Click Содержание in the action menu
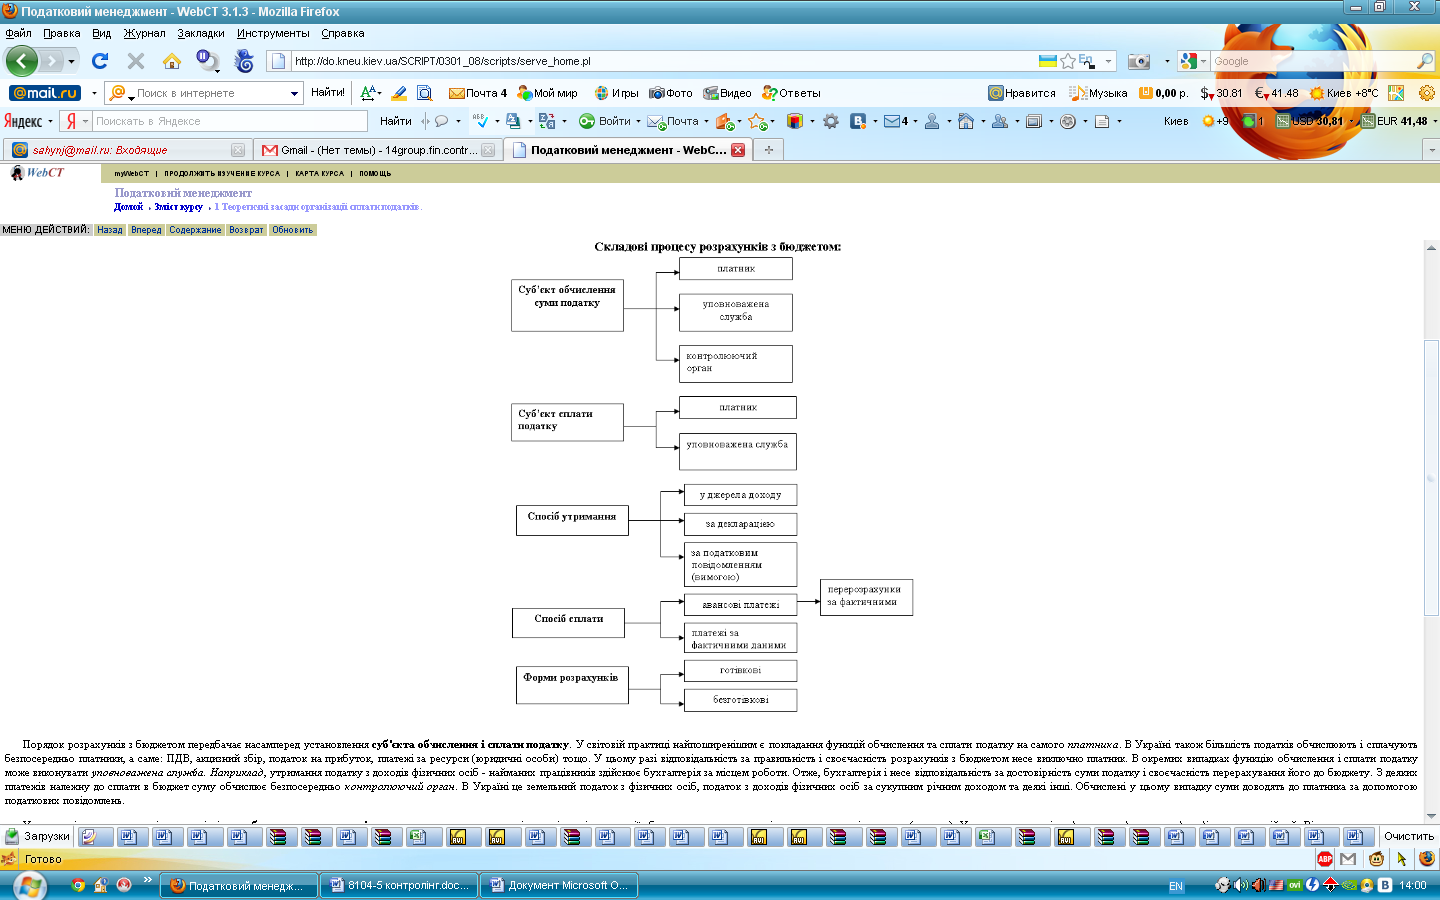Screen dimensions: 1440x900 pos(195,230)
